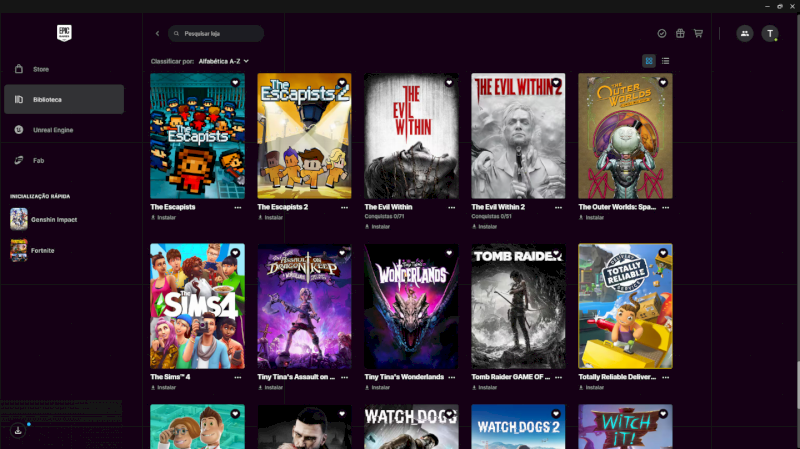Install The Sims 4
The width and height of the screenshot is (800, 449).
(x=163, y=387)
